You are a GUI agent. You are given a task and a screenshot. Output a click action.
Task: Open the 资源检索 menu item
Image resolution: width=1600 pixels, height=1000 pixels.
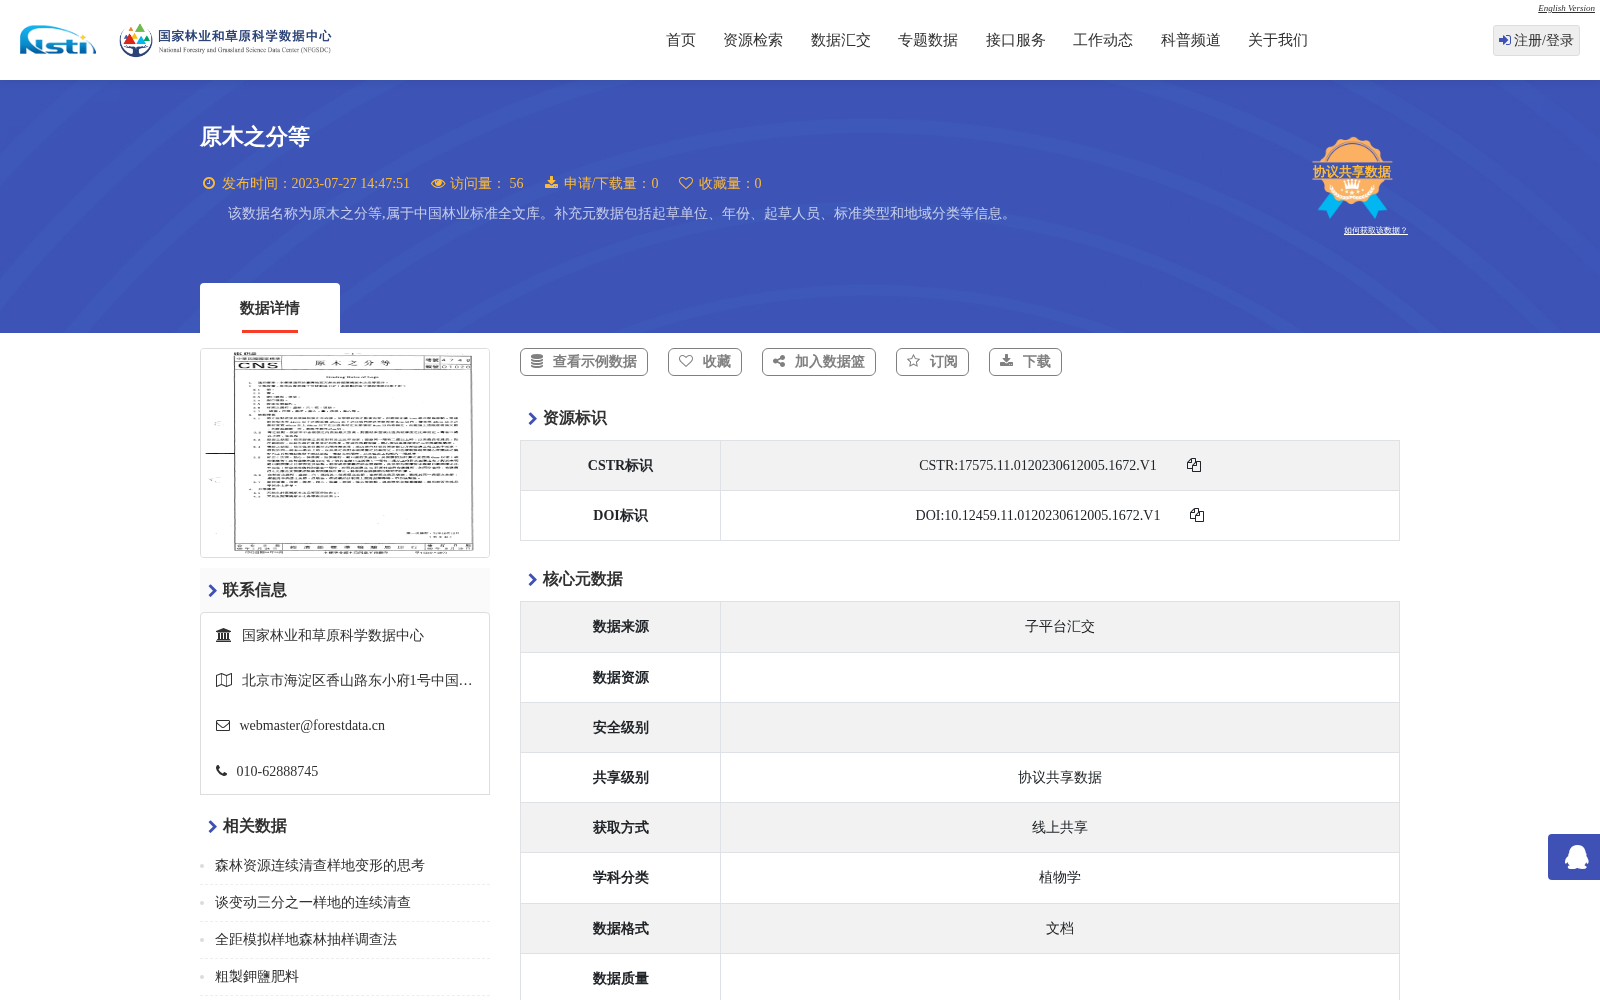[753, 40]
